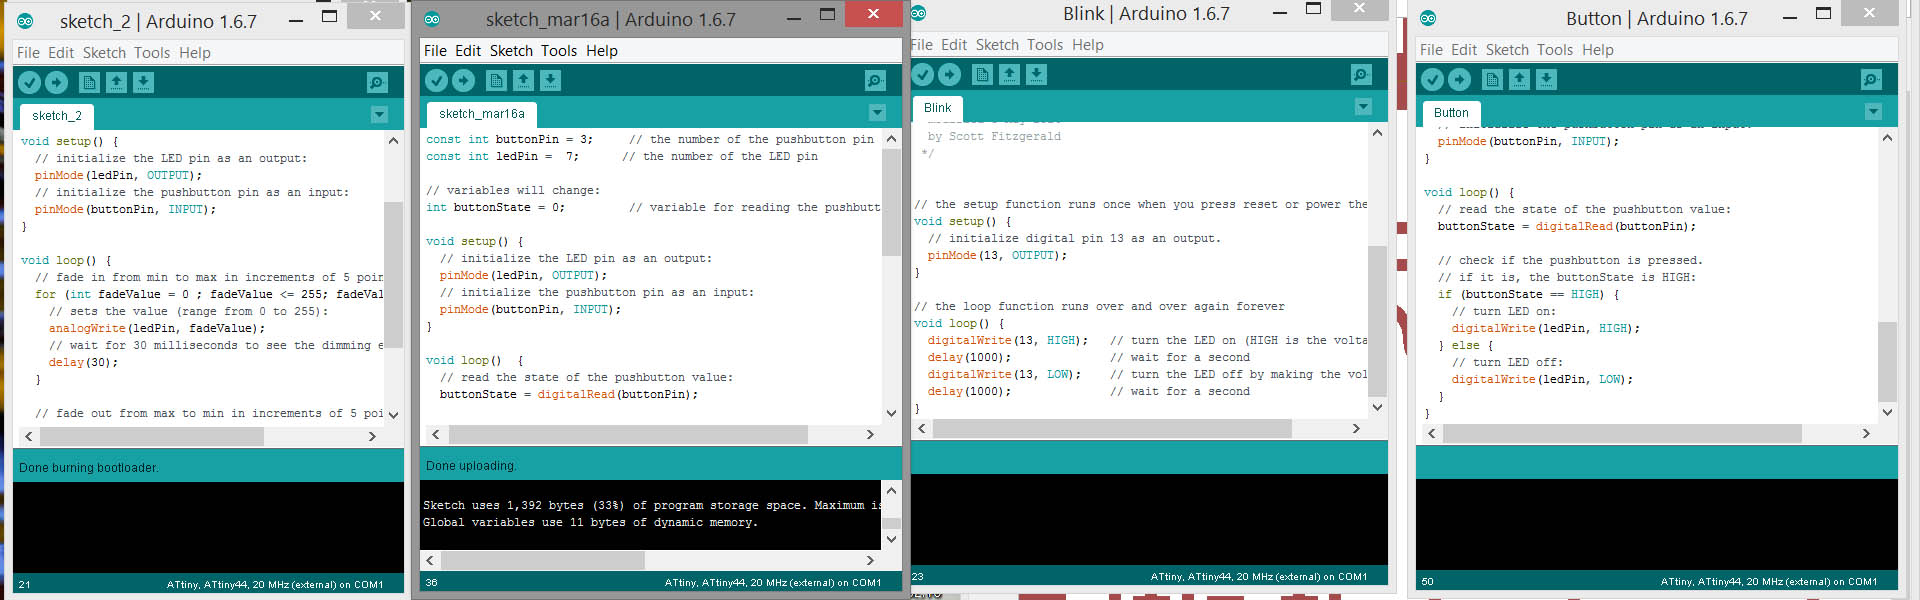The height and width of the screenshot is (600, 1920).
Task: Open File menu in sketch_2 window
Action: point(28,52)
